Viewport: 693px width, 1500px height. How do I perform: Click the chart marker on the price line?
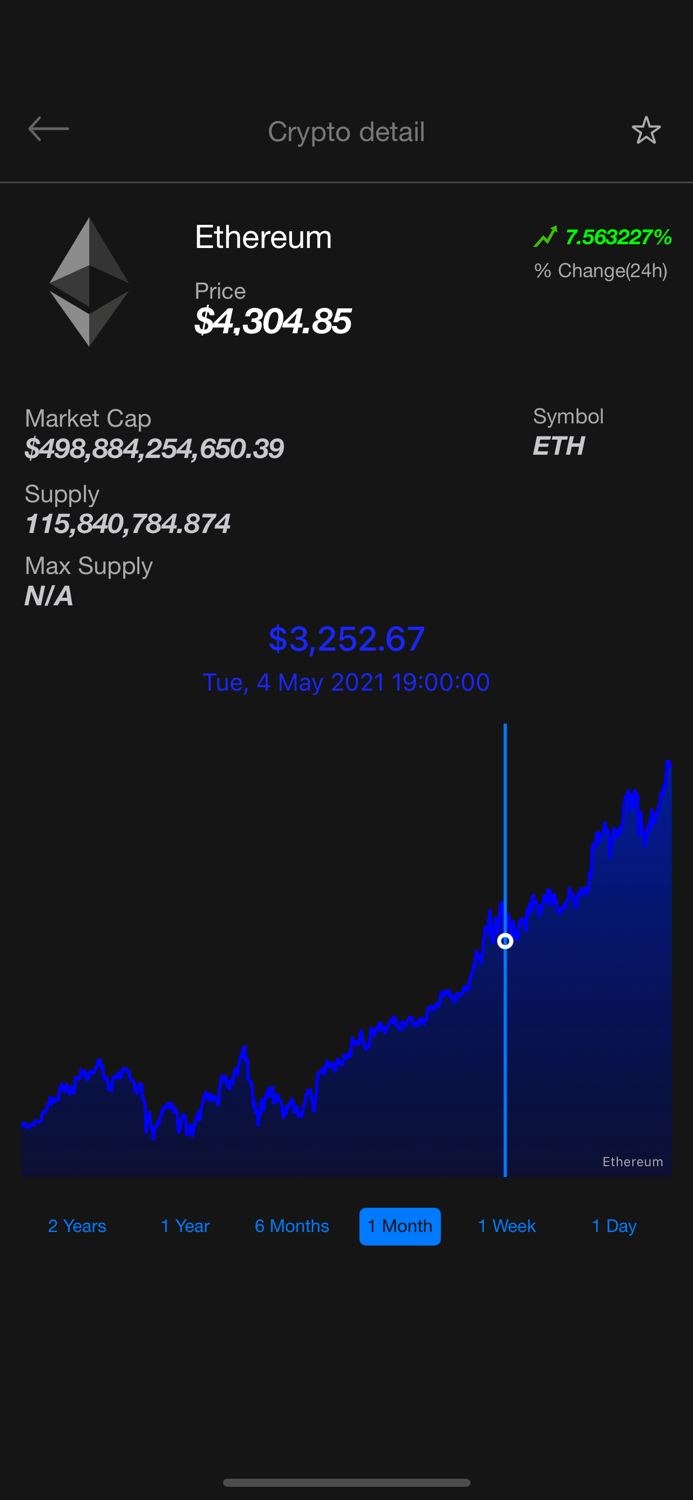pyautogui.click(x=505, y=941)
